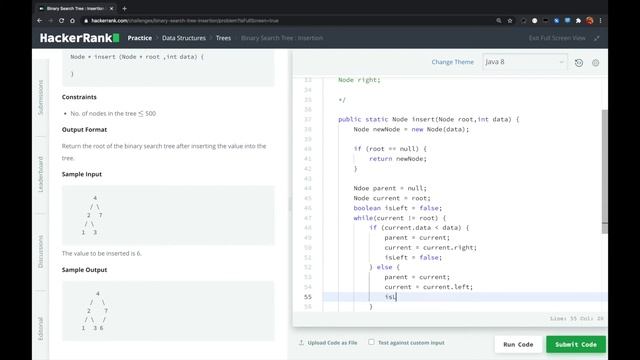This screenshot has width=640, height=360.
Task: Open editor settings gear icon
Action: (596, 62)
